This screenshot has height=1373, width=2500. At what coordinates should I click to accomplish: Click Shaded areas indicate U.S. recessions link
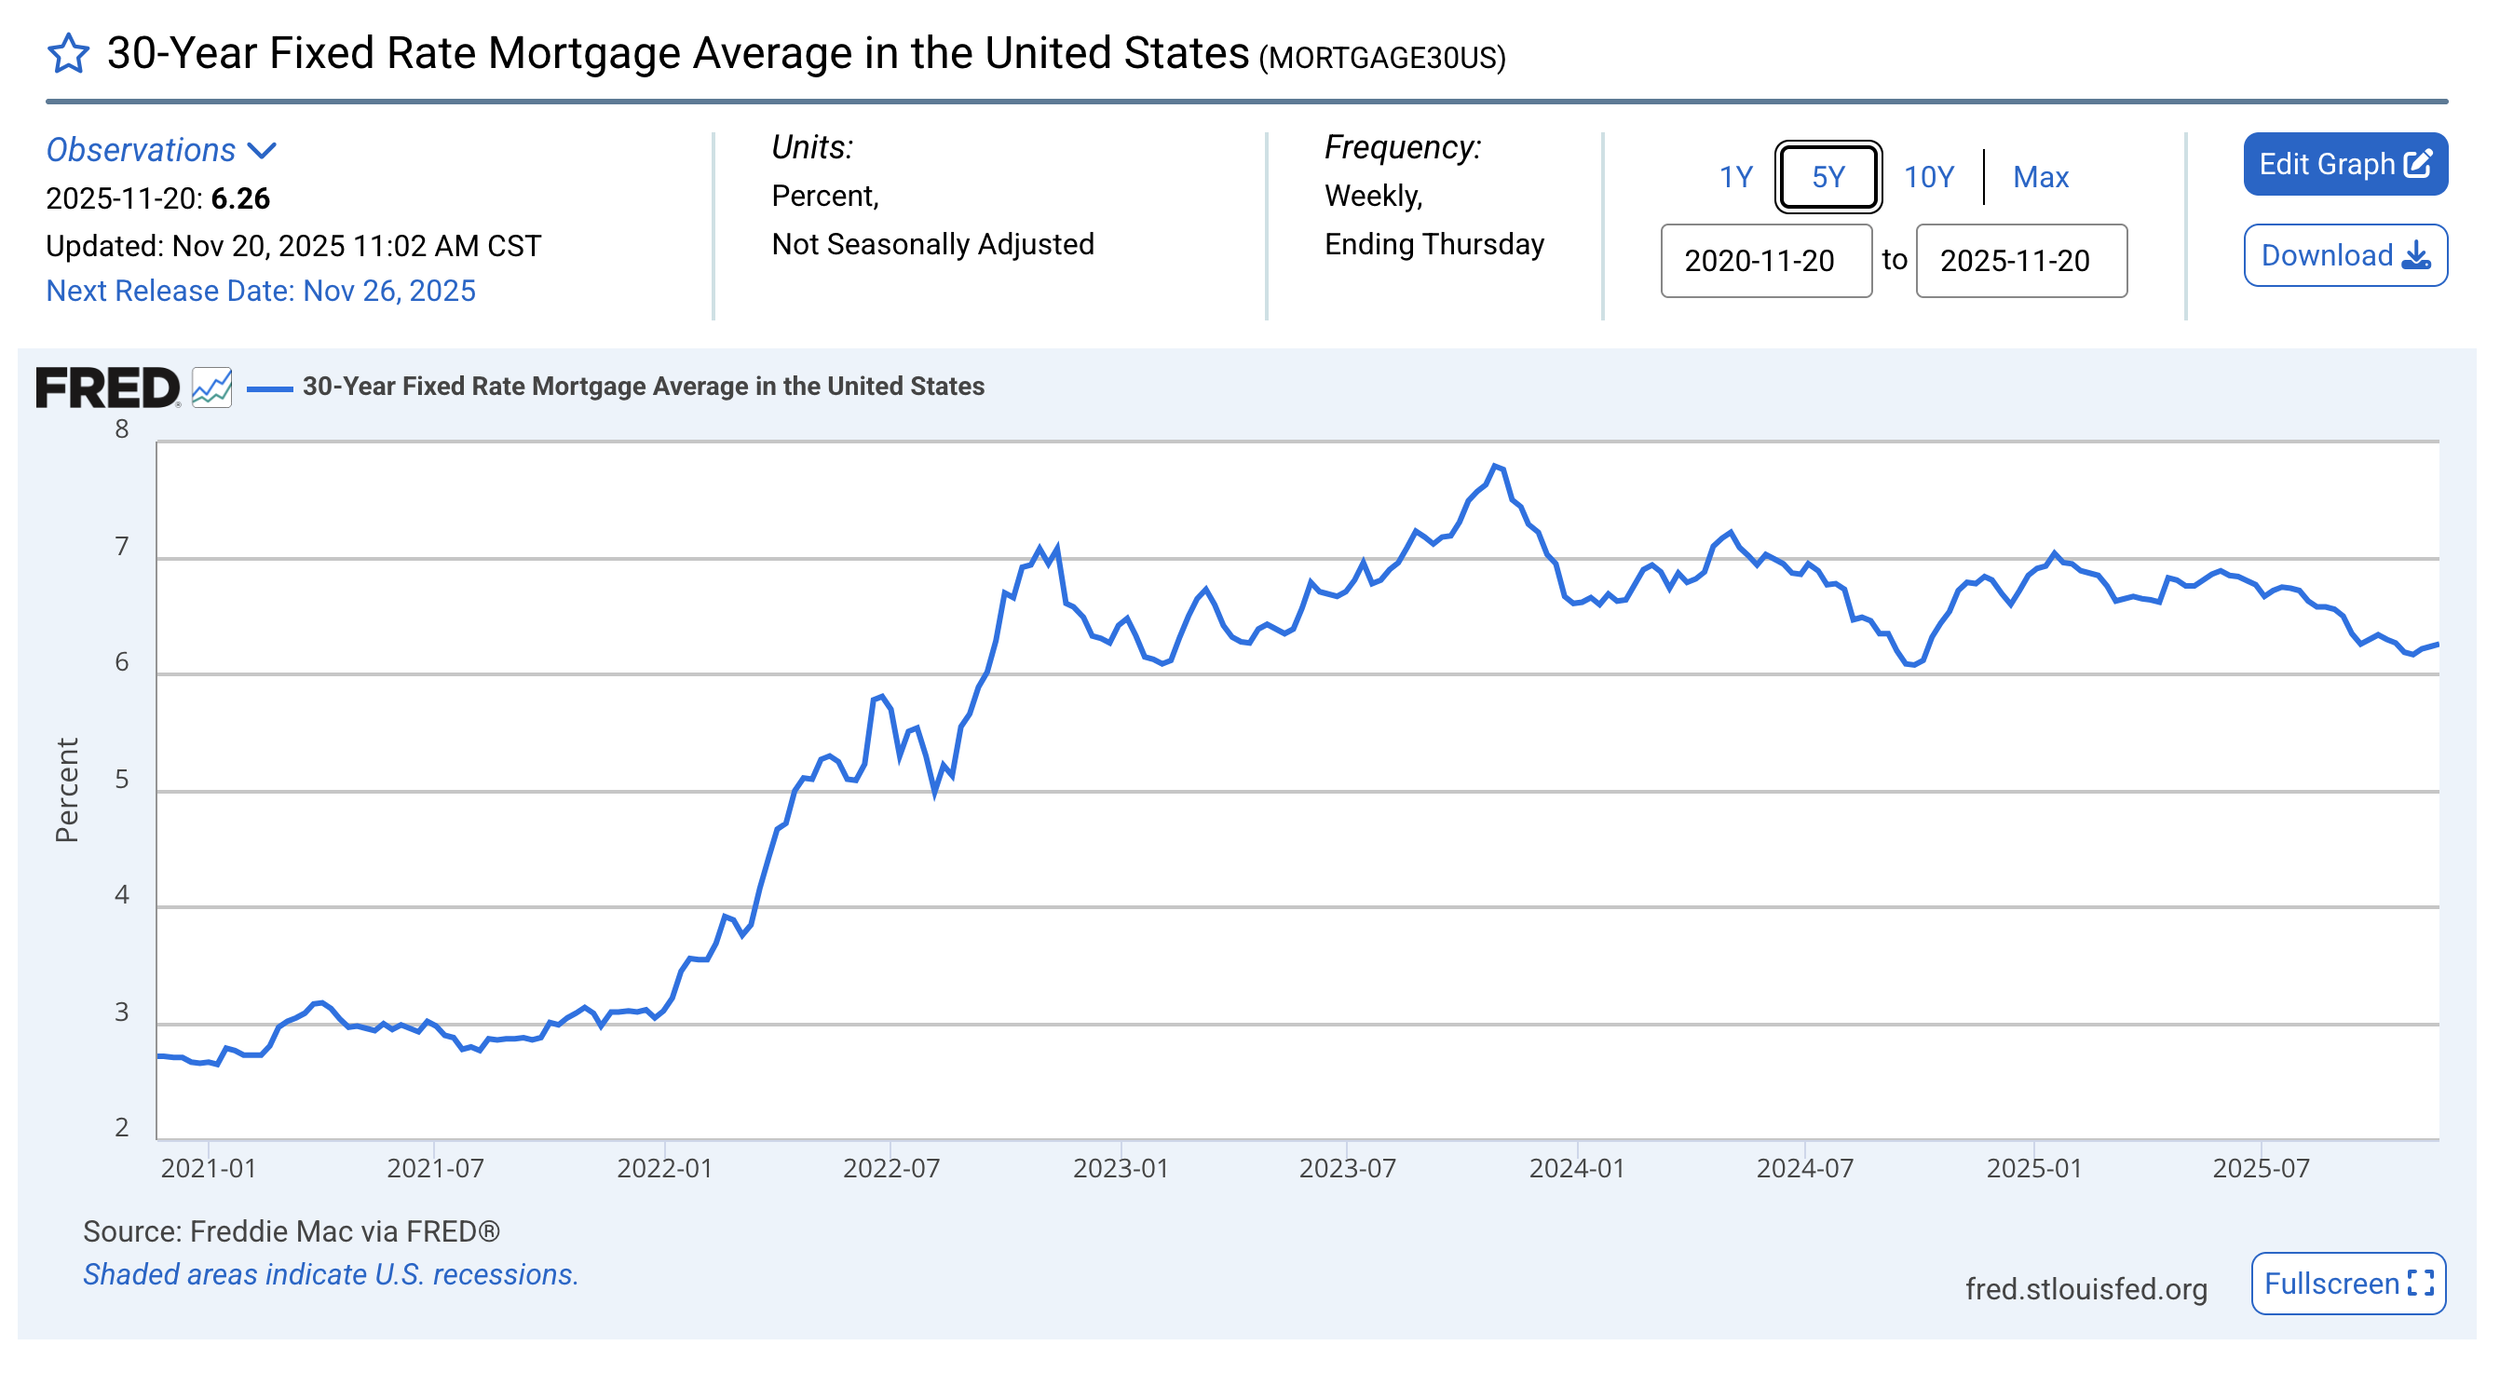(x=331, y=1275)
